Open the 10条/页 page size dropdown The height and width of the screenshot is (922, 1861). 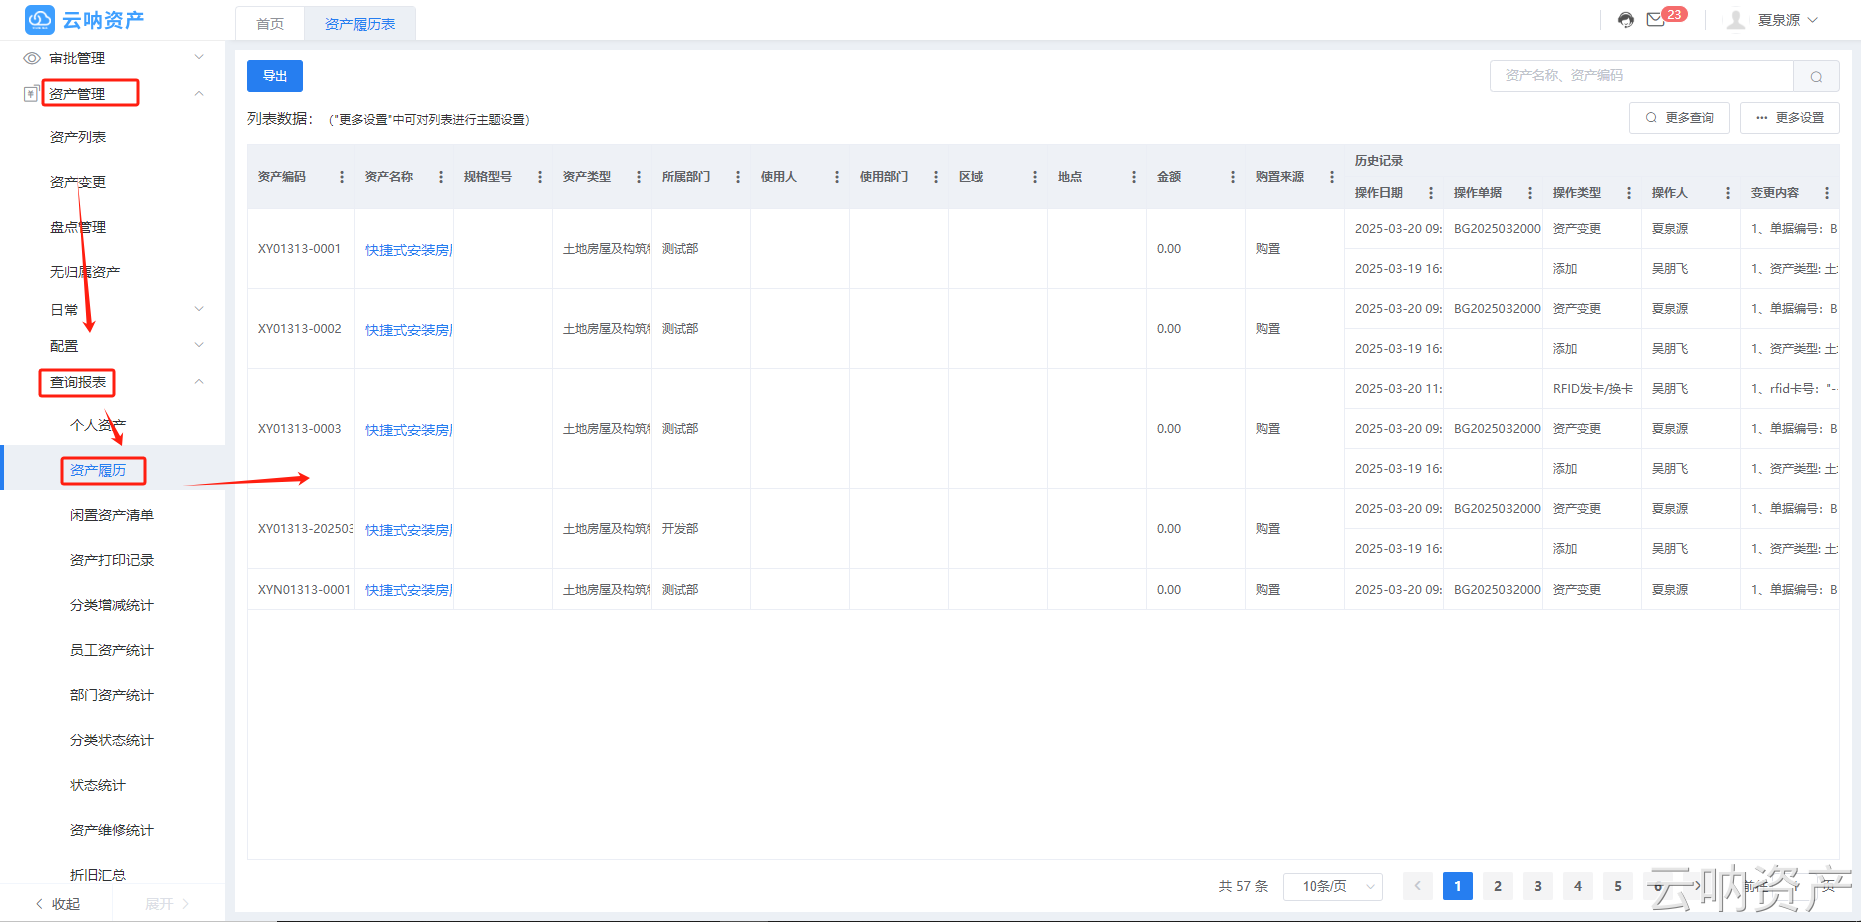(1333, 886)
